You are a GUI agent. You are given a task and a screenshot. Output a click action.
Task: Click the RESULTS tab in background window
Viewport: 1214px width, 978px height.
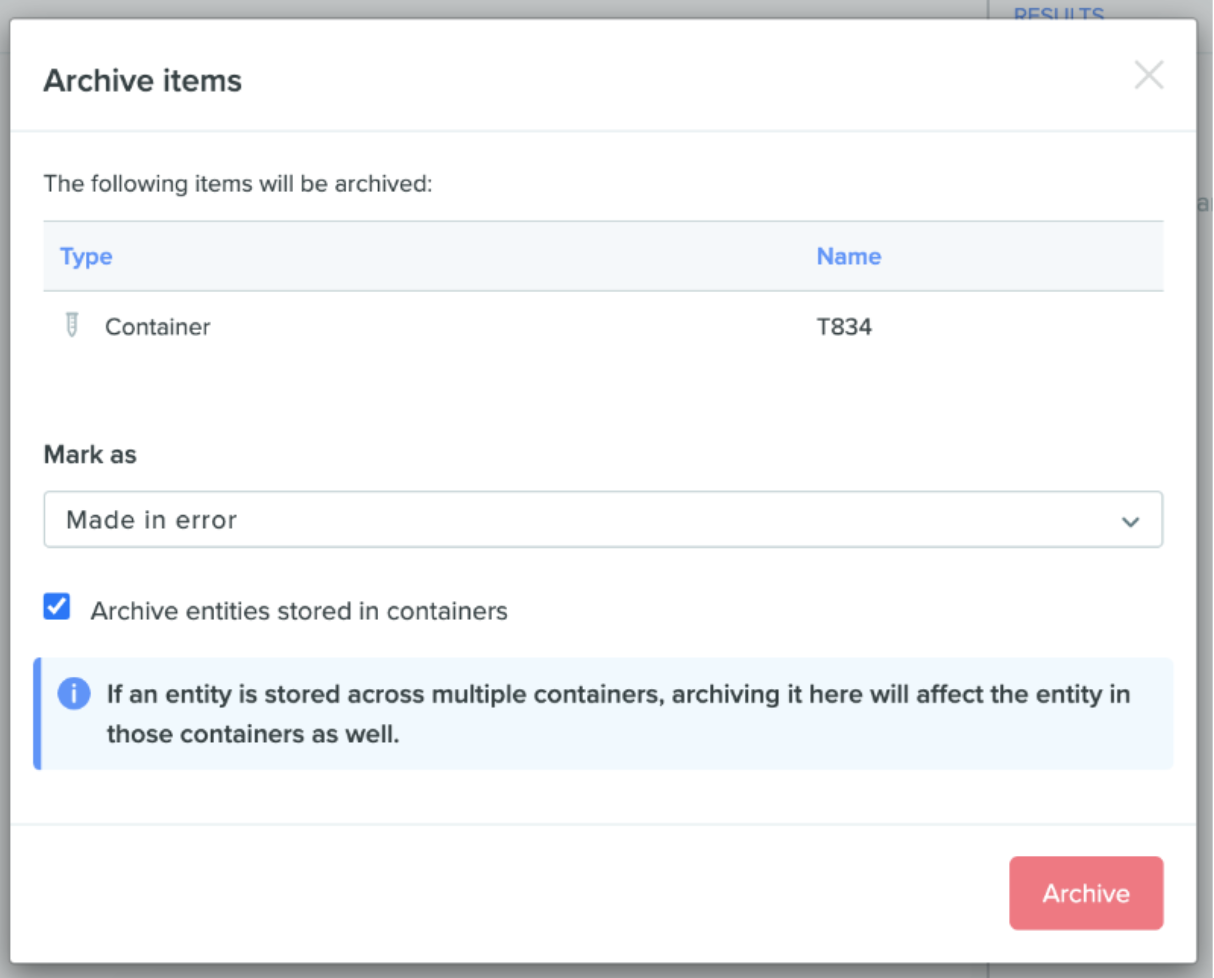(x=1059, y=13)
